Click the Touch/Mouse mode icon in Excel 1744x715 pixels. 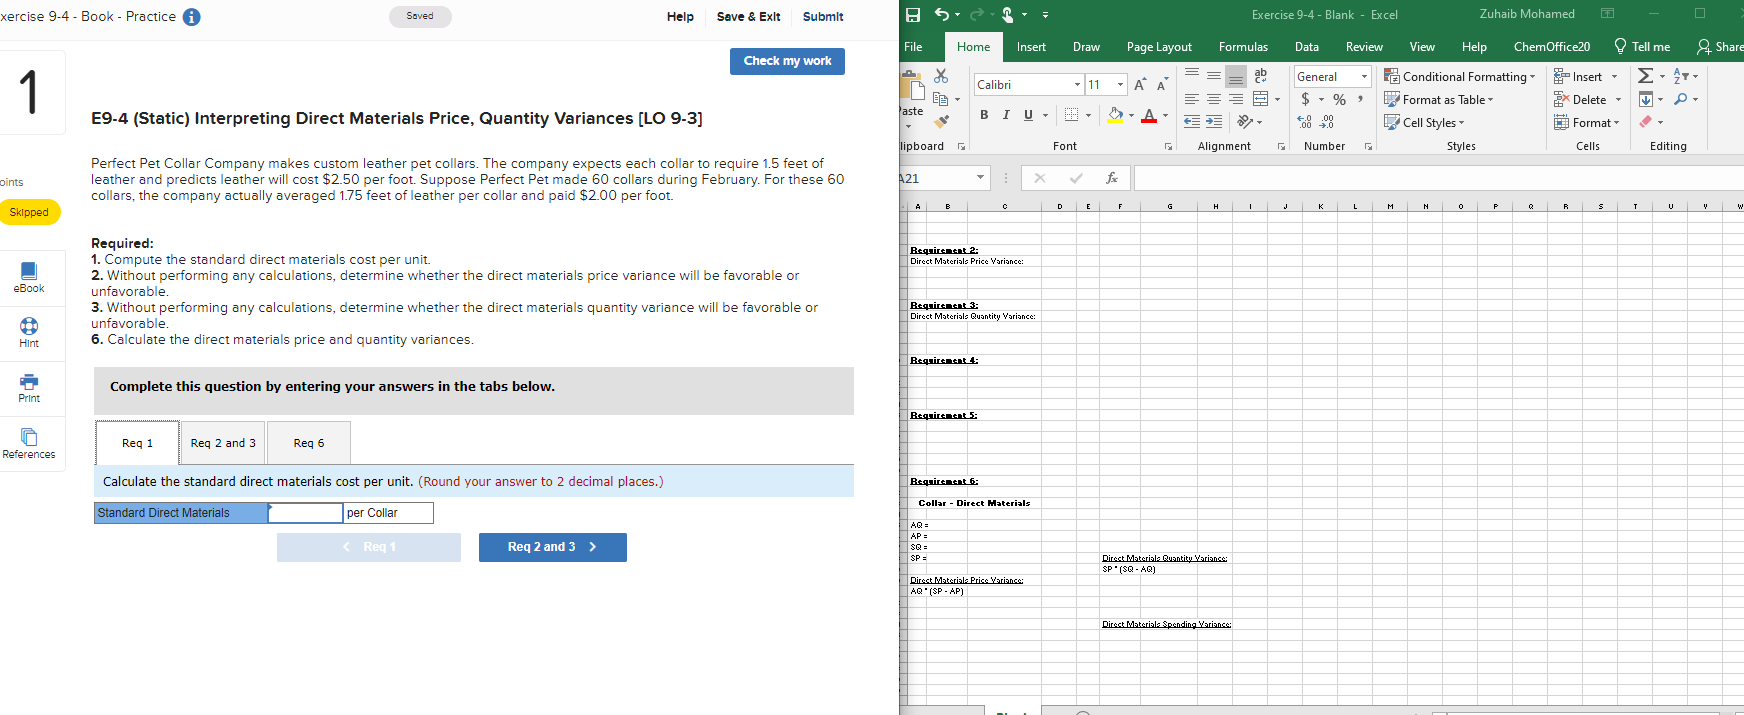point(1008,14)
